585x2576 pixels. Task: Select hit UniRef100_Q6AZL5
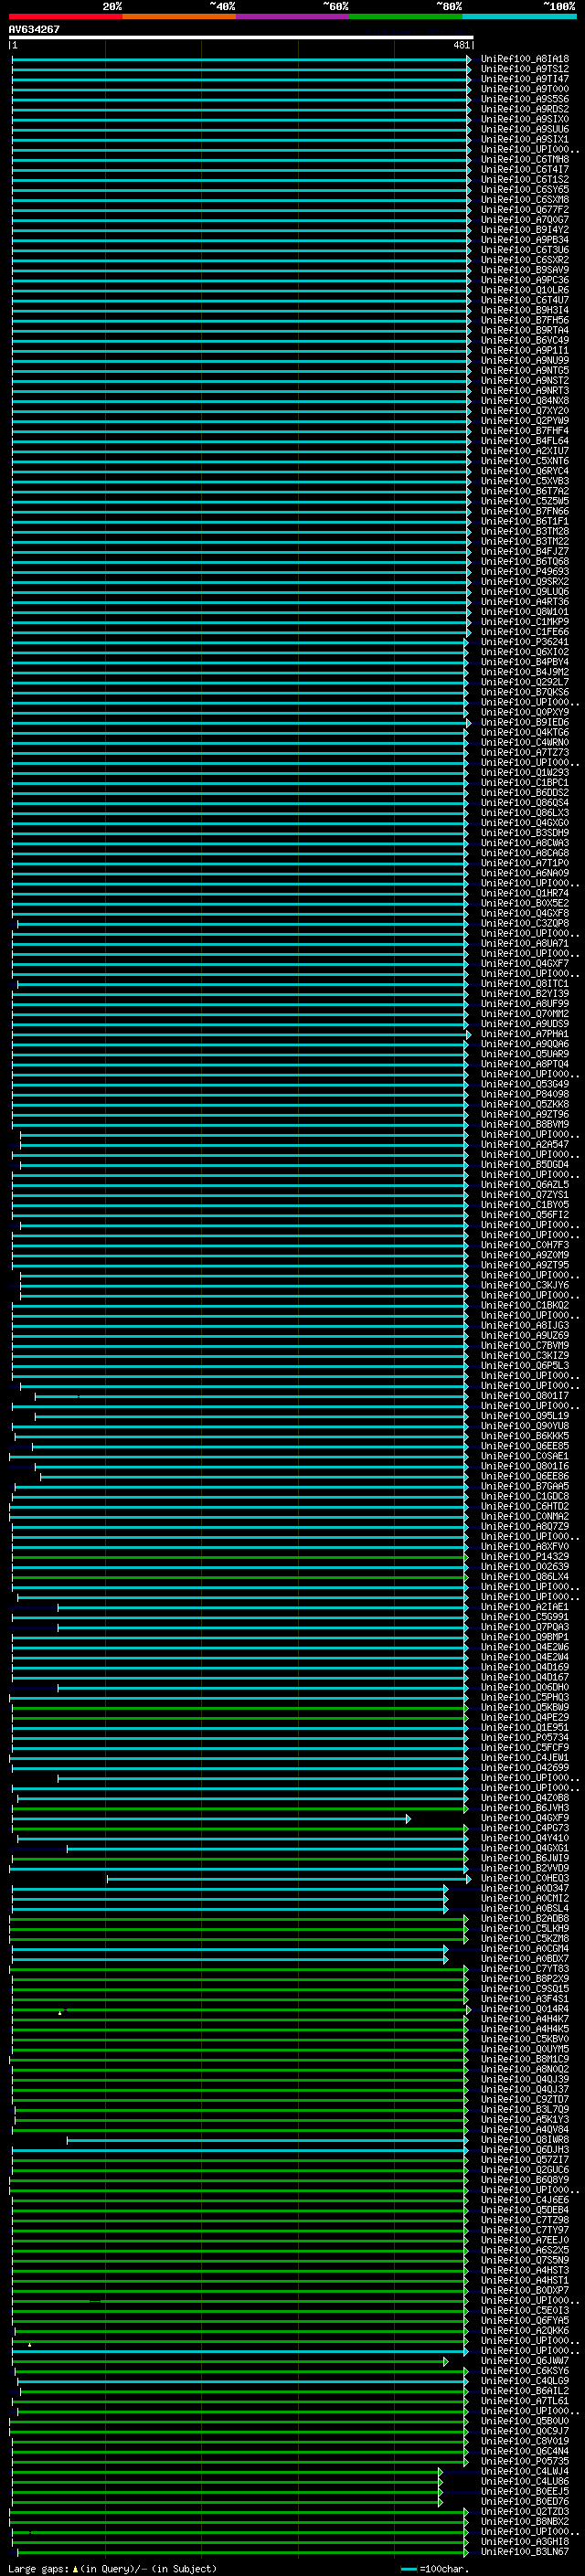tap(525, 1185)
